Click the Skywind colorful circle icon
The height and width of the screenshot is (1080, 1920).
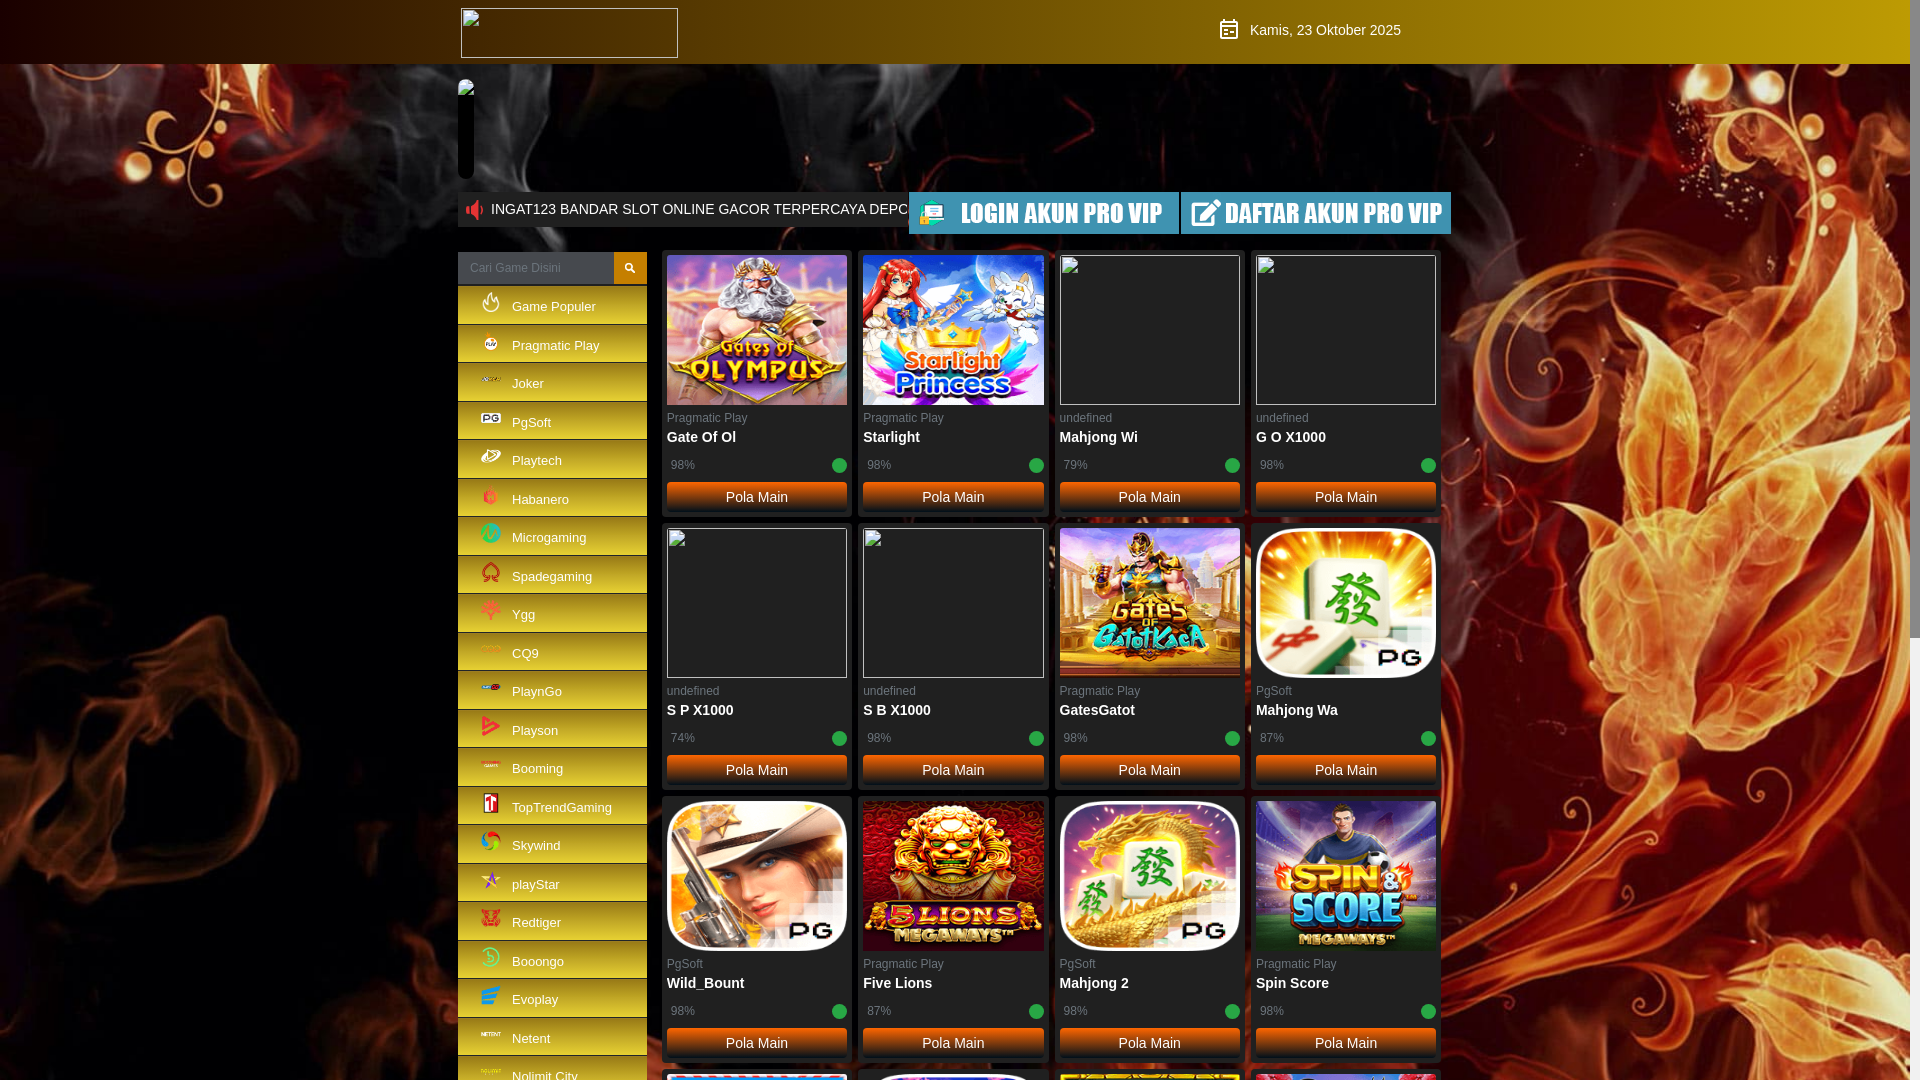tap(490, 841)
